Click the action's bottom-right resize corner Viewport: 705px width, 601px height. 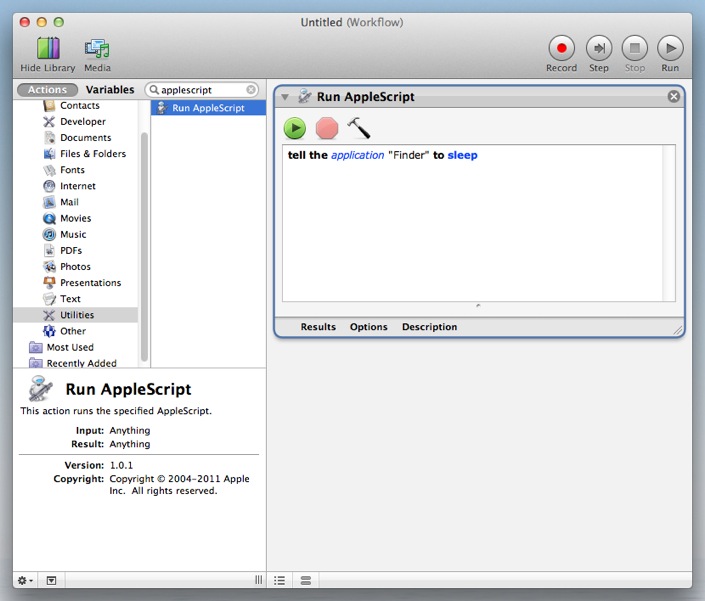[678, 330]
